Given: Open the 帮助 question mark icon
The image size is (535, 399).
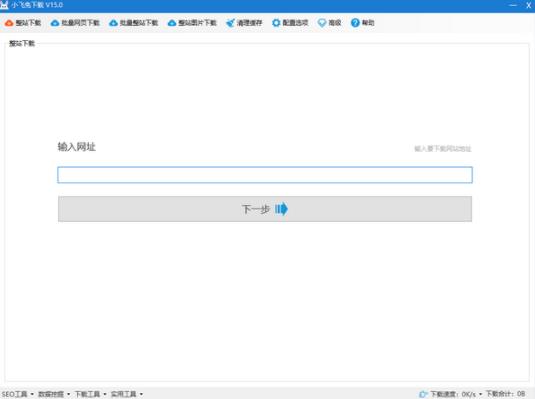Looking at the screenshot, I should (x=355, y=23).
